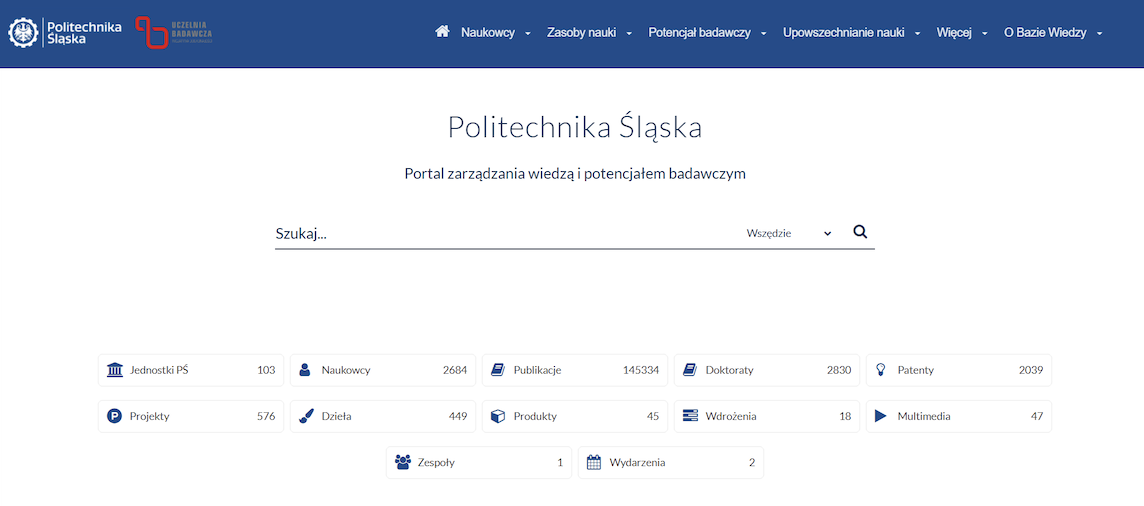Open the Produkty tile label

click(x=535, y=417)
